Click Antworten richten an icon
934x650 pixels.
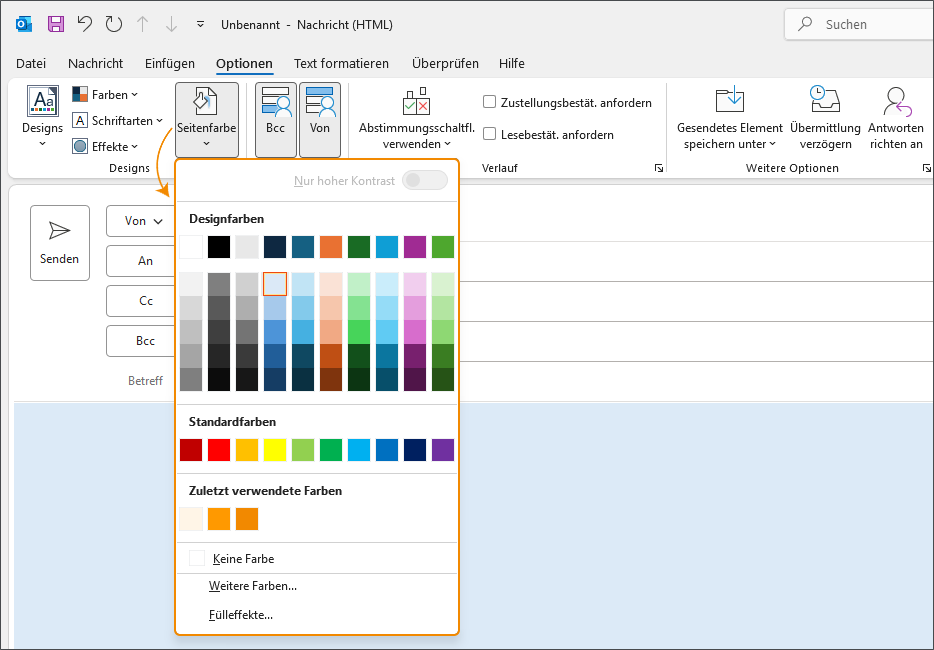coord(895,101)
